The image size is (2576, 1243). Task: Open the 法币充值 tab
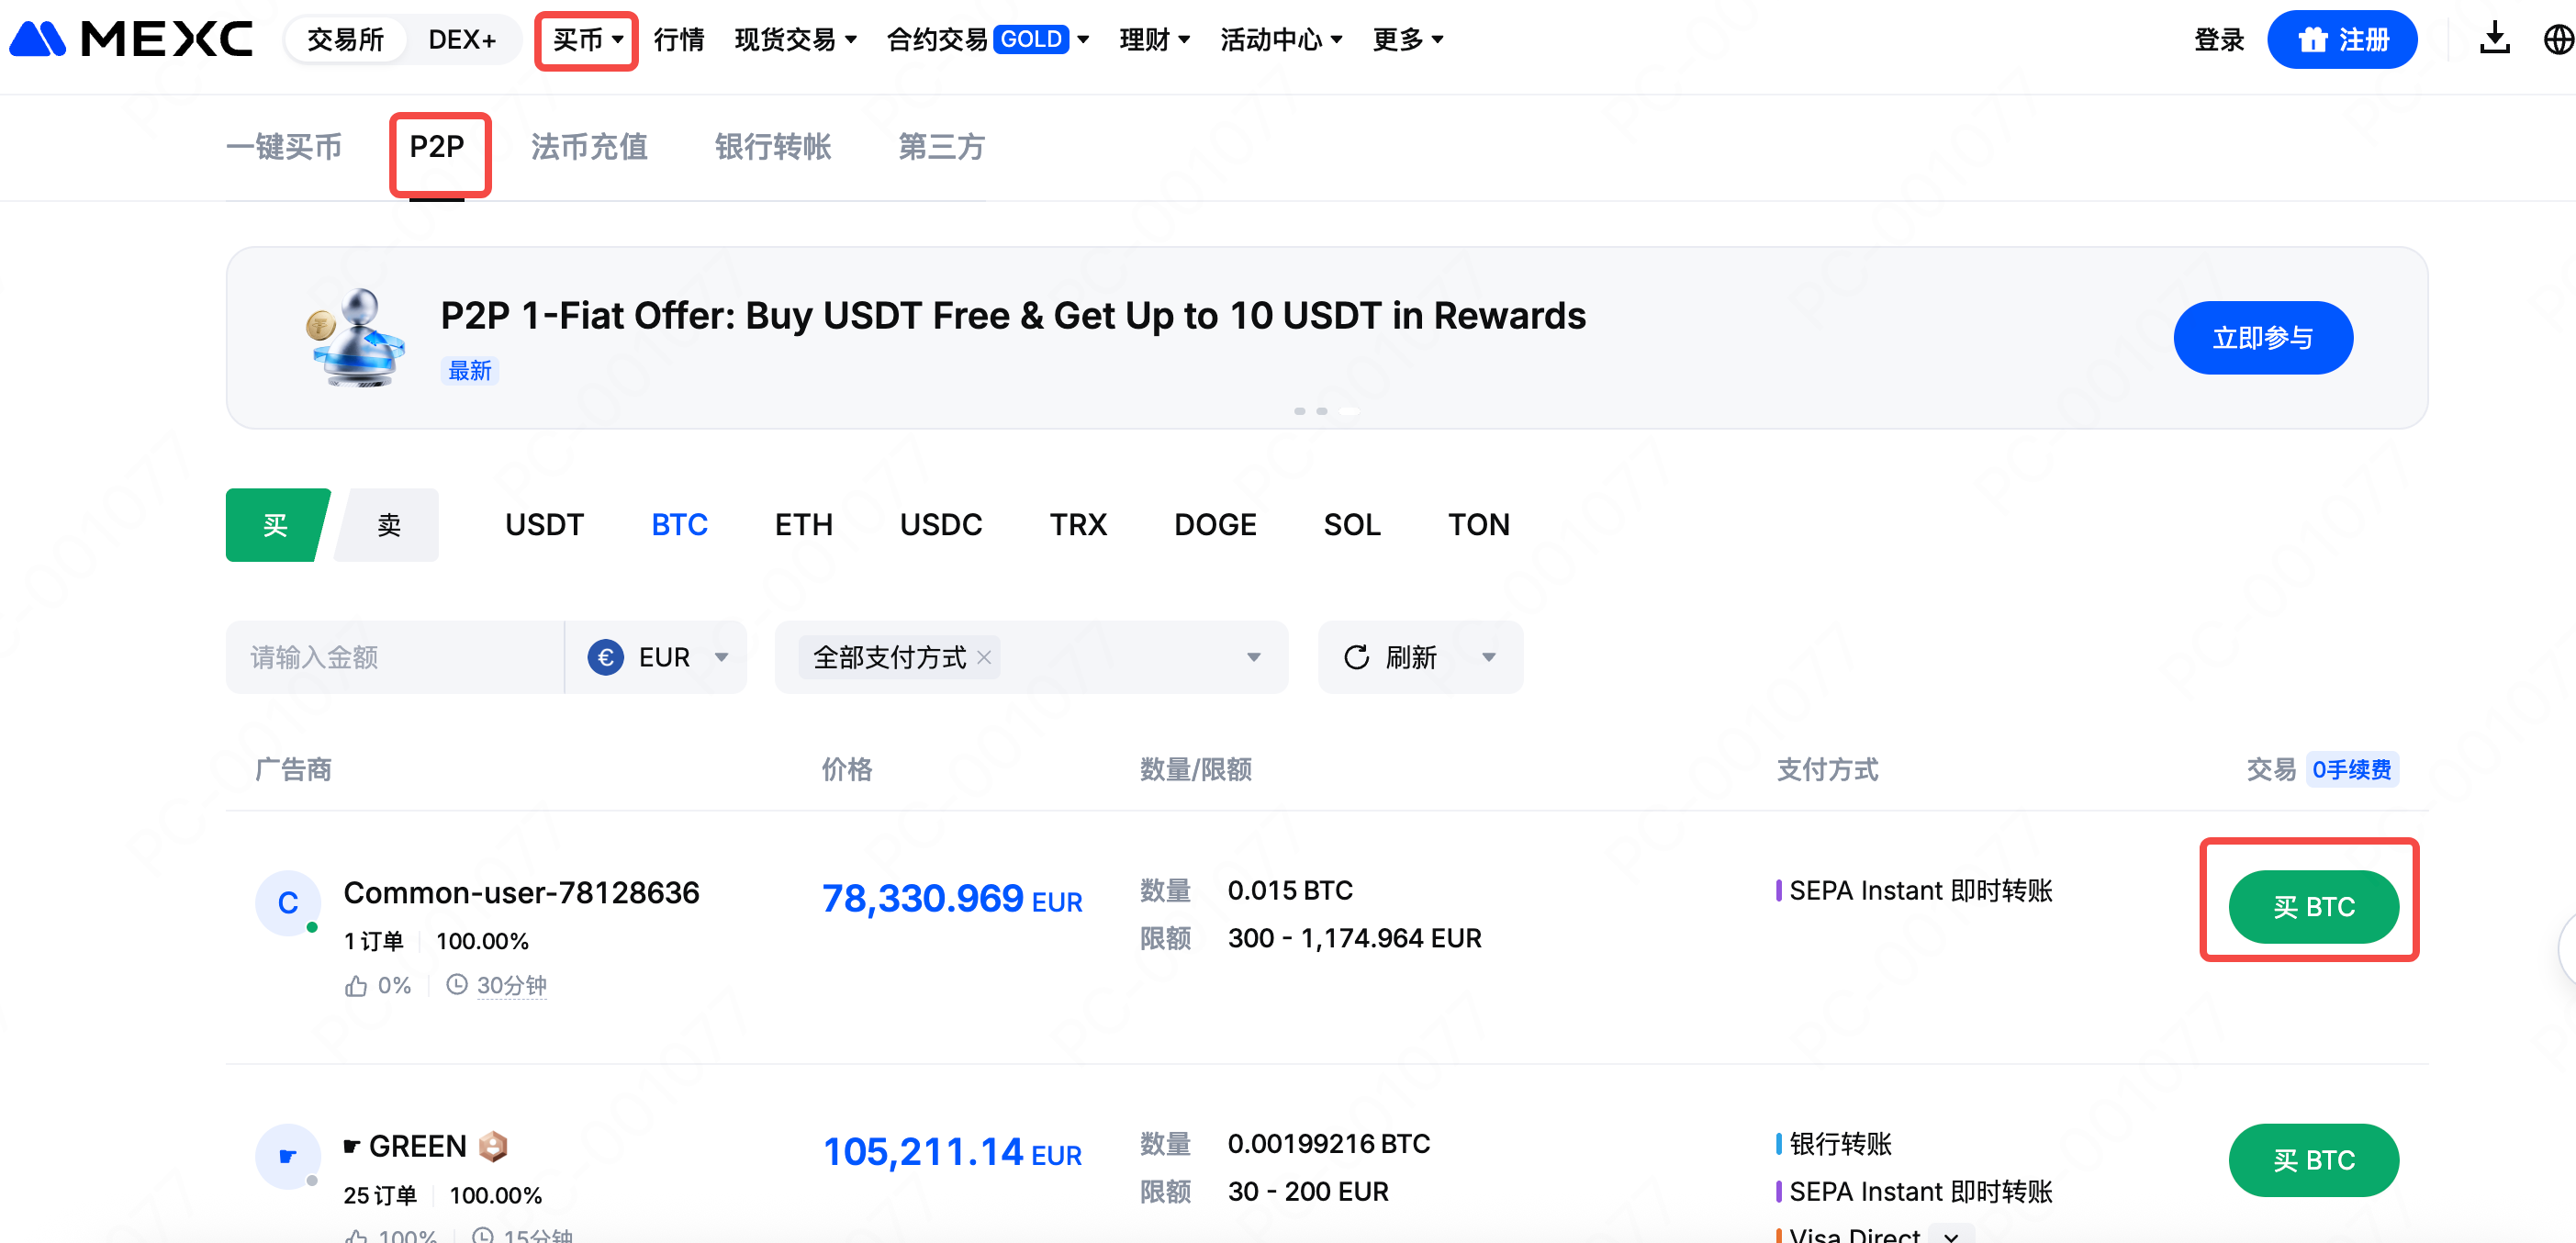click(589, 147)
